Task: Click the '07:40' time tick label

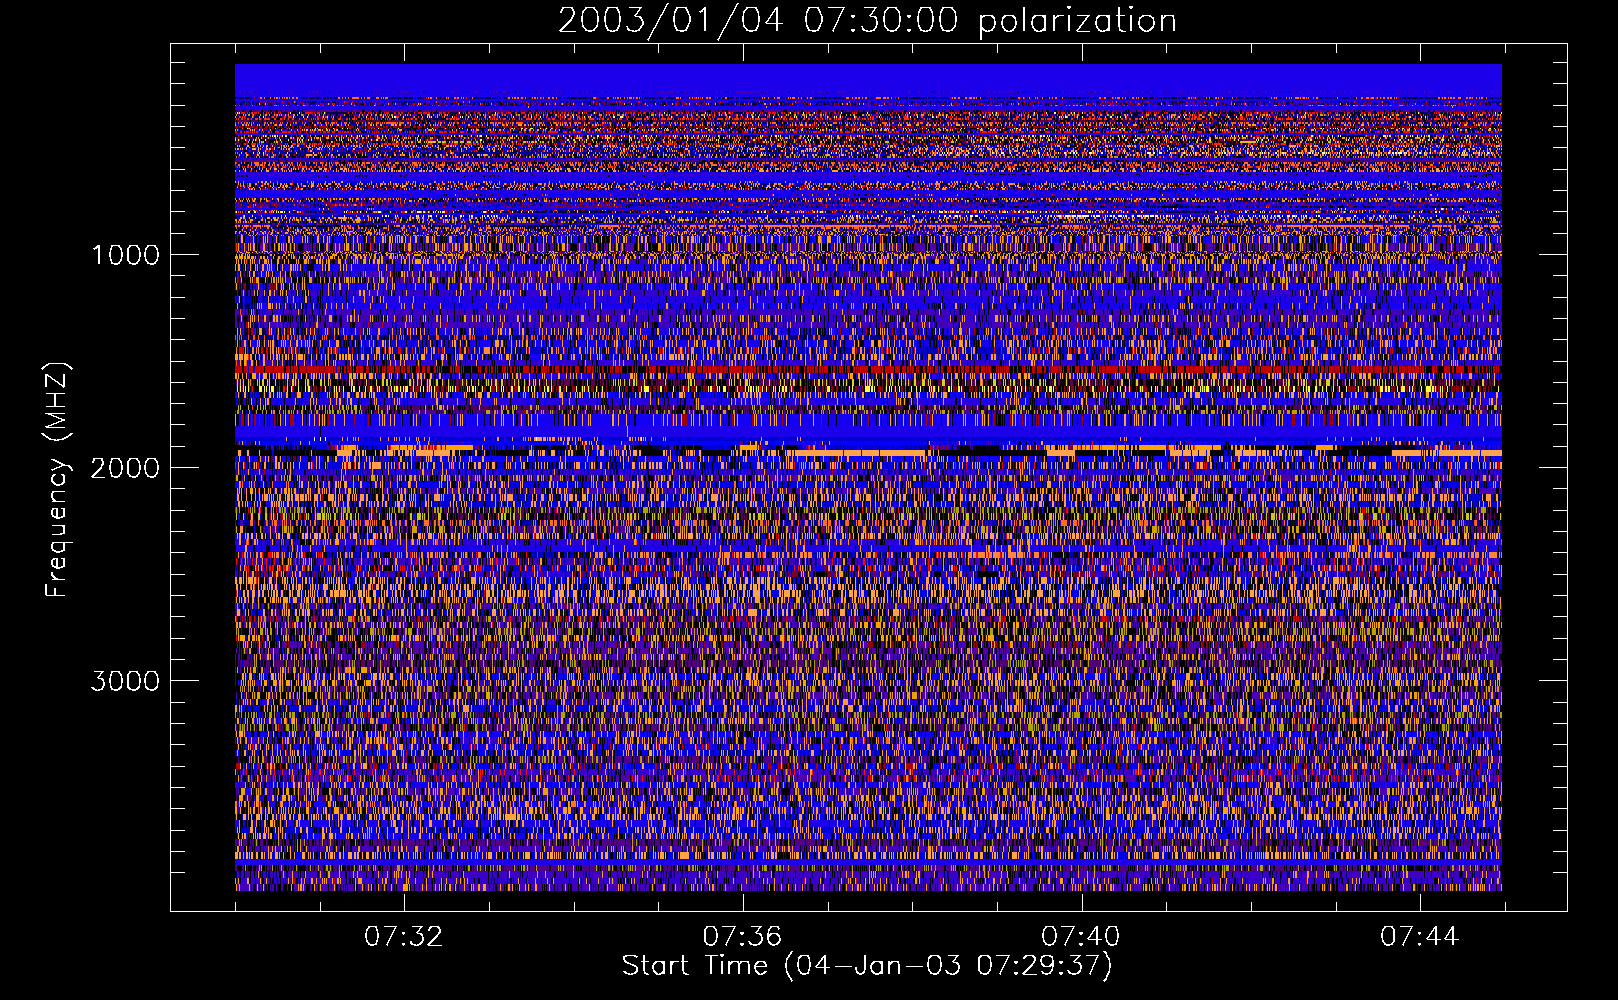Action: coord(1081,937)
